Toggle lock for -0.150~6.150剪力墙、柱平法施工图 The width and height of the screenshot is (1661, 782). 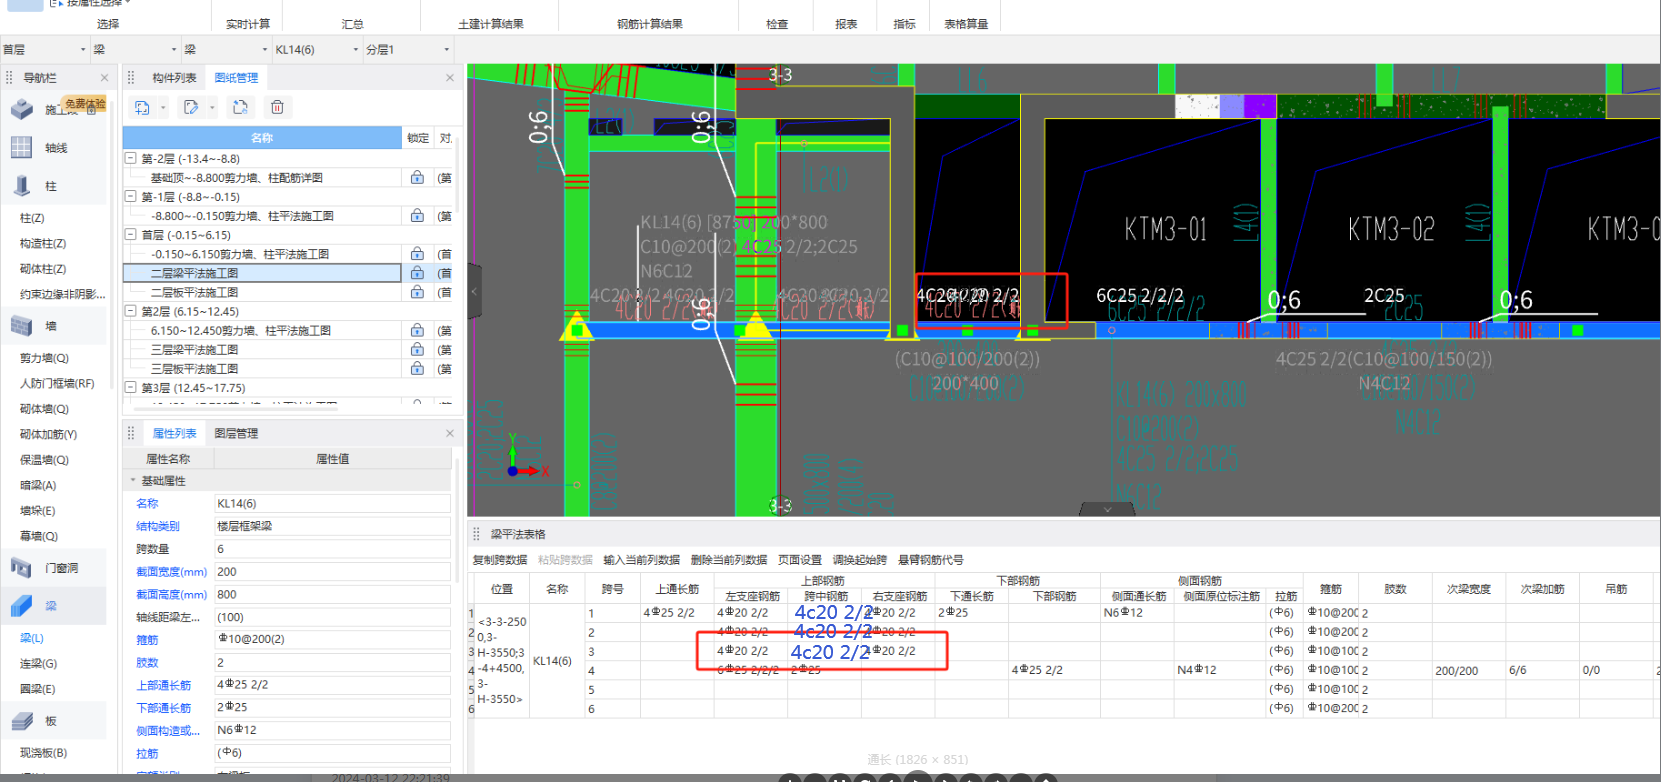click(x=417, y=254)
